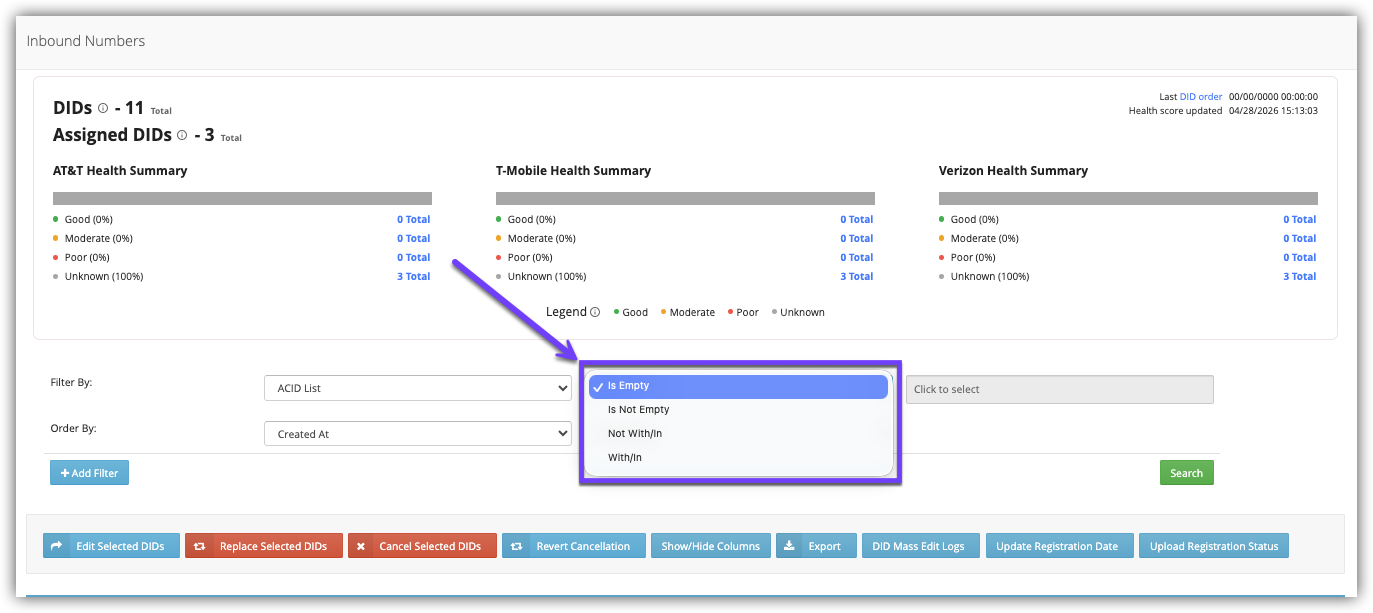
Task: Click the Show/Hide Columns button
Action: 710,546
